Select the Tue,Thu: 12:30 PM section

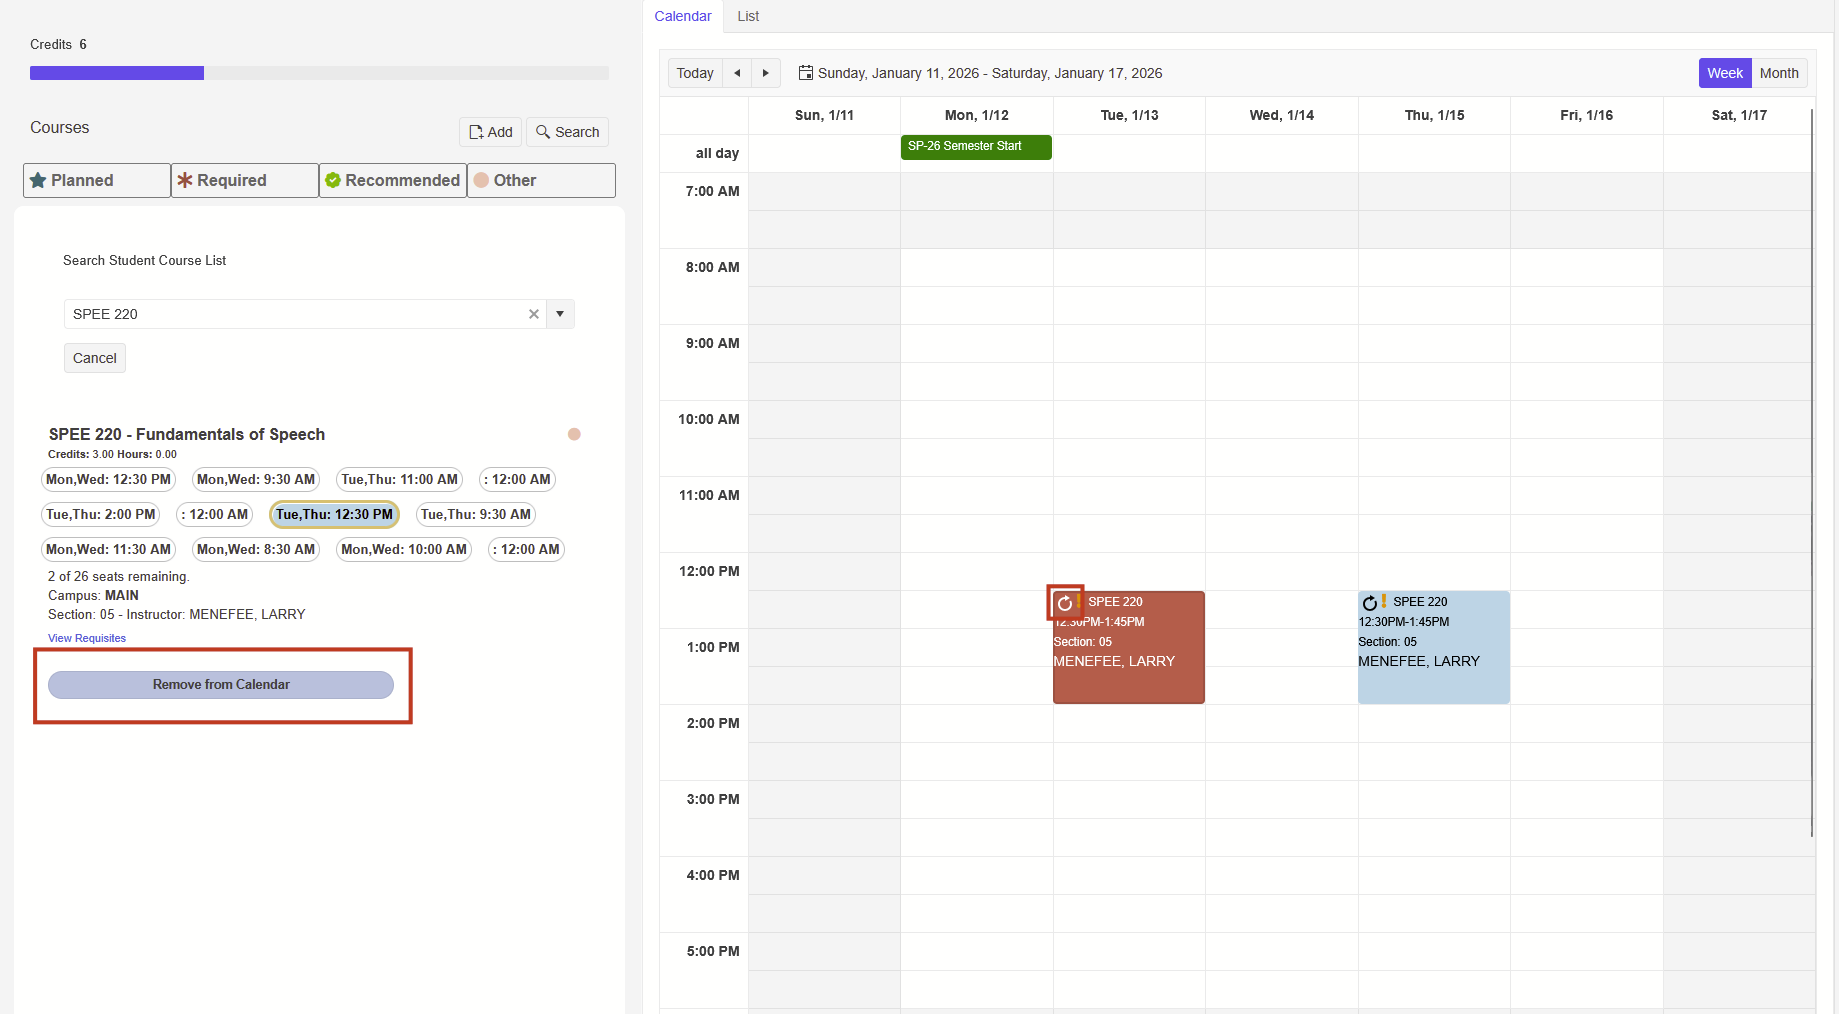click(x=334, y=515)
